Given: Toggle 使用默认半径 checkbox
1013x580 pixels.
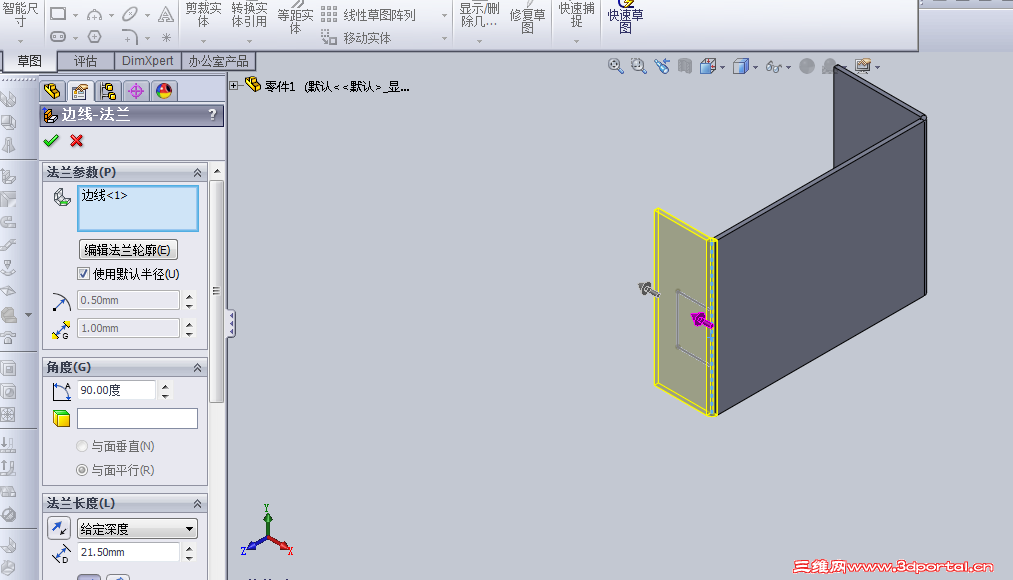Looking at the screenshot, I should click(x=83, y=274).
